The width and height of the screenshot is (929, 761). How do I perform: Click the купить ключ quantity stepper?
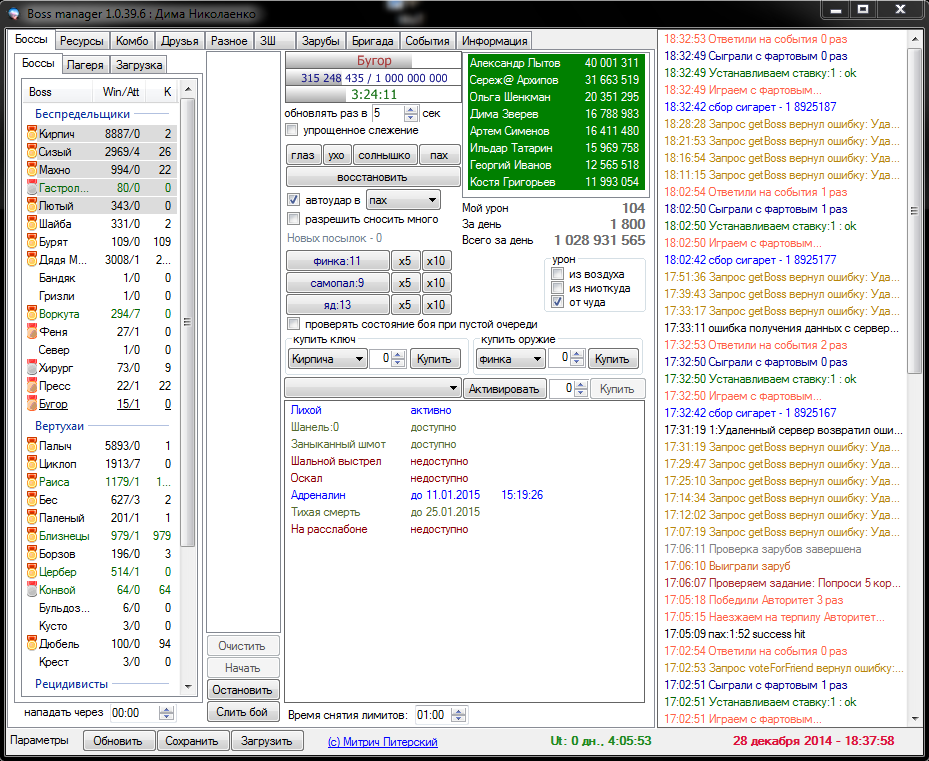click(398, 359)
